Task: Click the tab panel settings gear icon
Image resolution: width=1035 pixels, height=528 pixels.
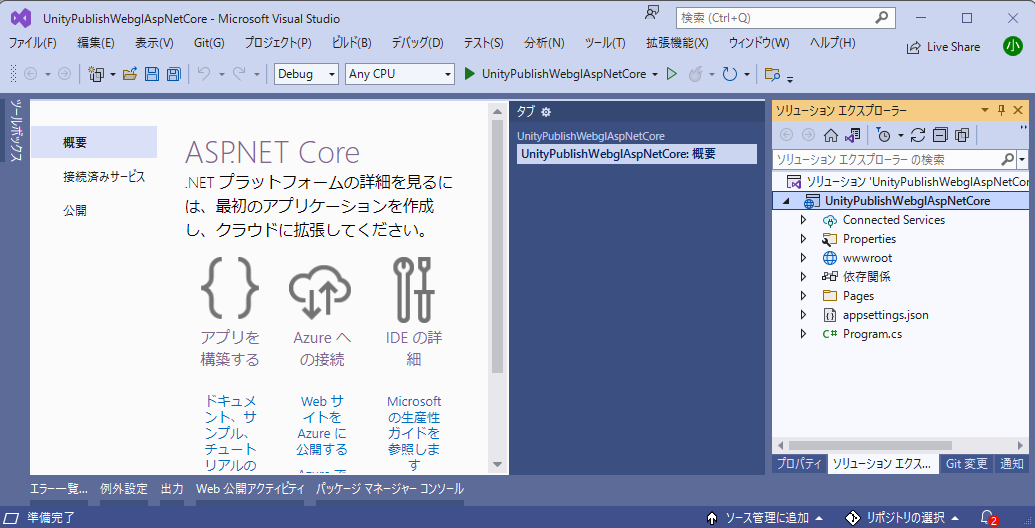Action: click(x=546, y=112)
